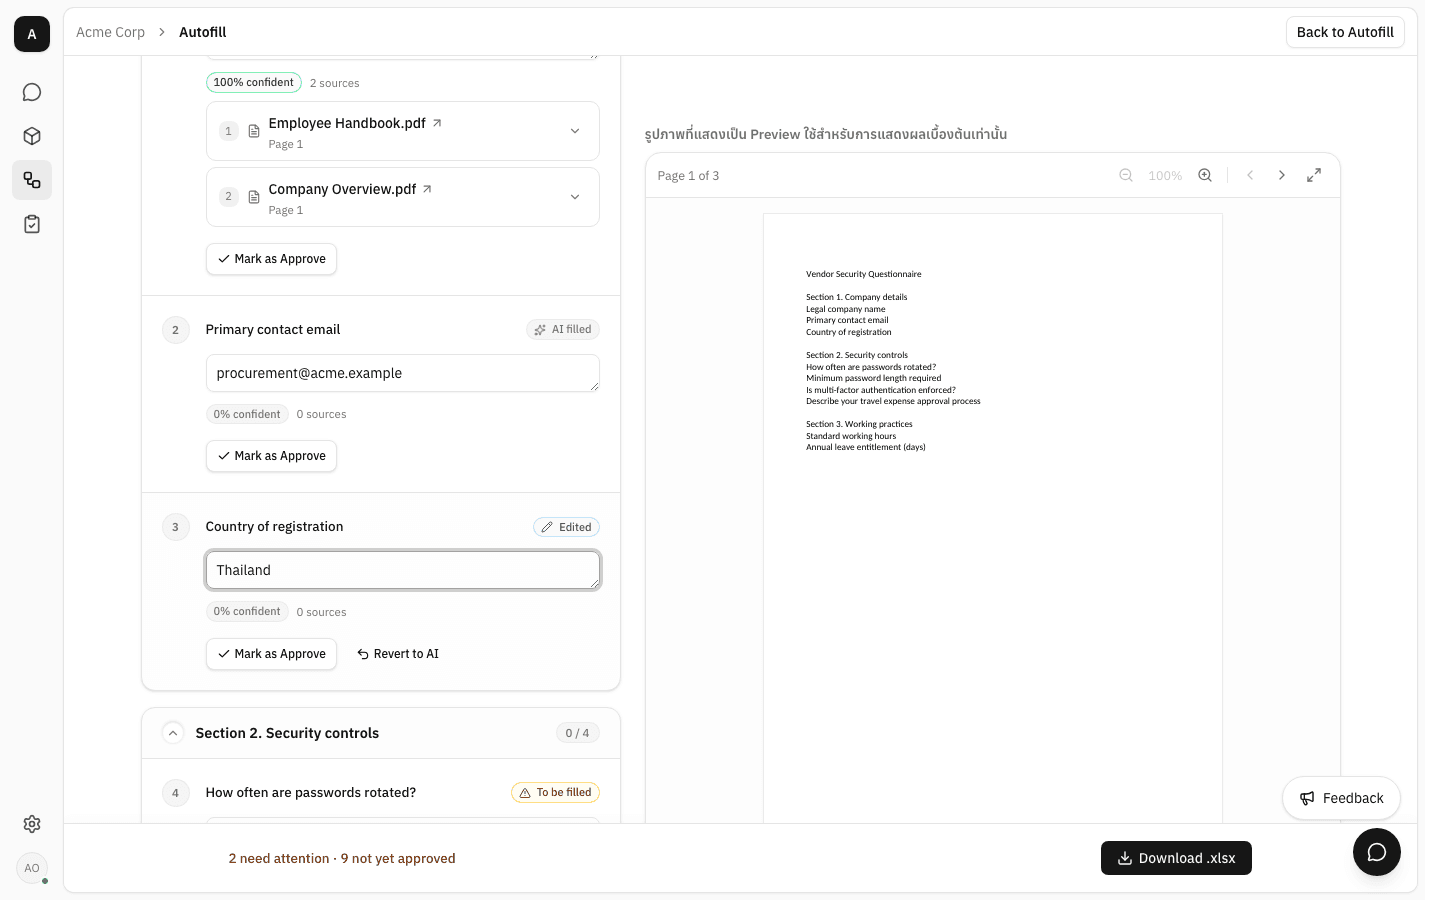Expand the Employee Handbook.pdf source
The height and width of the screenshot is (900, 1440).
pos(575,131)
